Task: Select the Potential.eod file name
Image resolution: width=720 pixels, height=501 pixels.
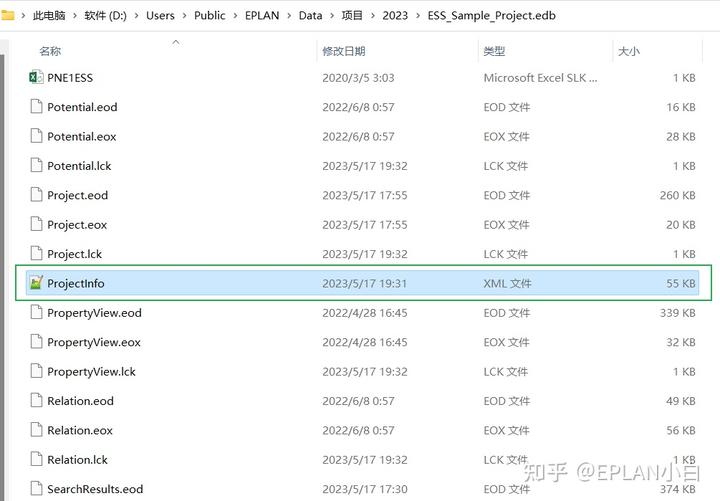Action: tap(82, 107)
